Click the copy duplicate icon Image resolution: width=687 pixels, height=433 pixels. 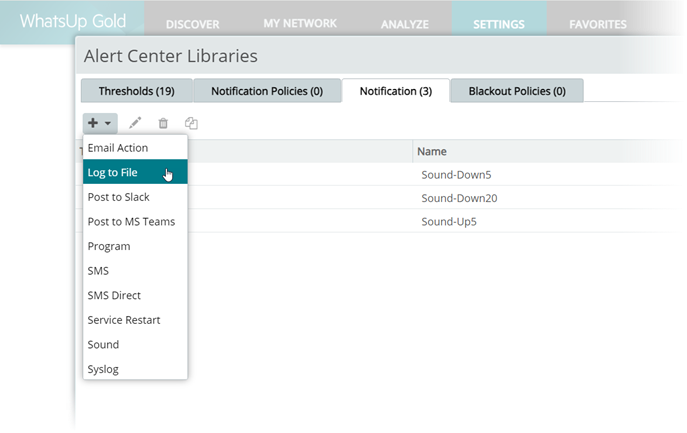tap(191, 123)
